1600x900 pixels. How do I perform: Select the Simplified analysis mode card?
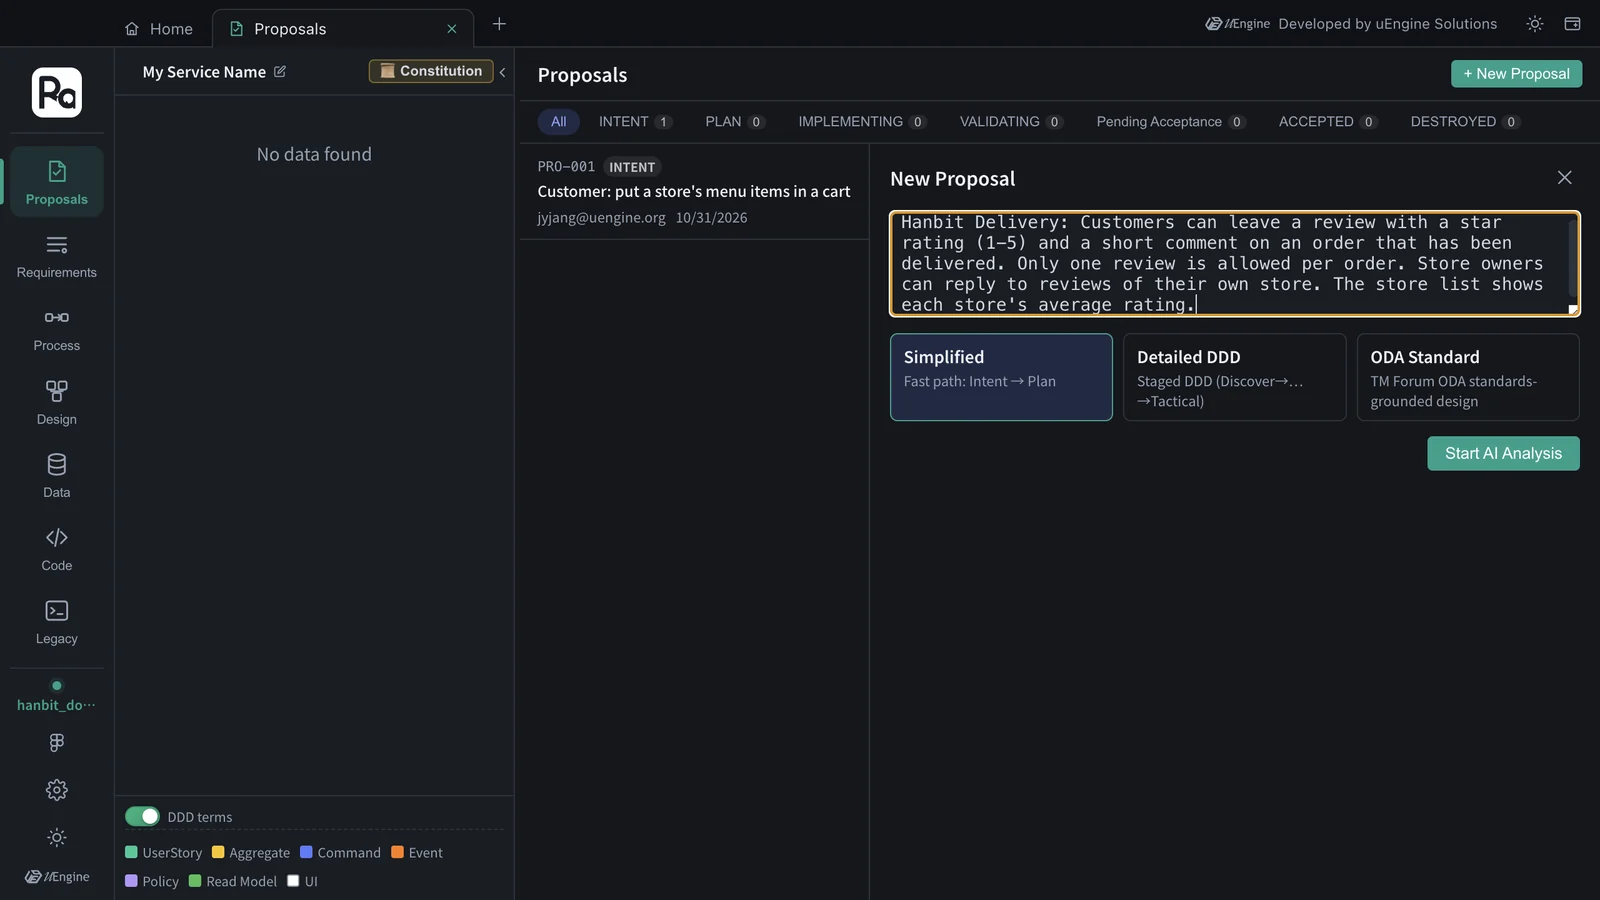pyautogui.click(x=1001, y=377)
